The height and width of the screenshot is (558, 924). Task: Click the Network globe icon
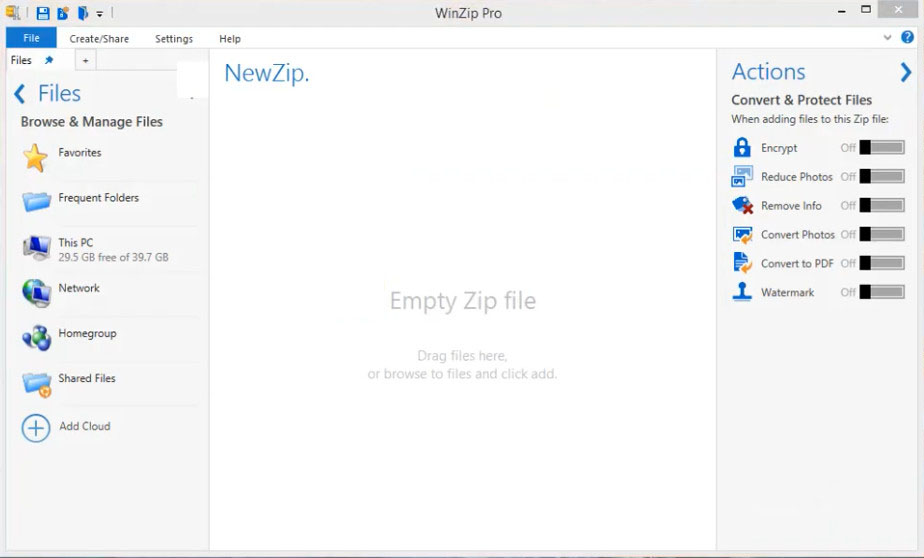37,293
